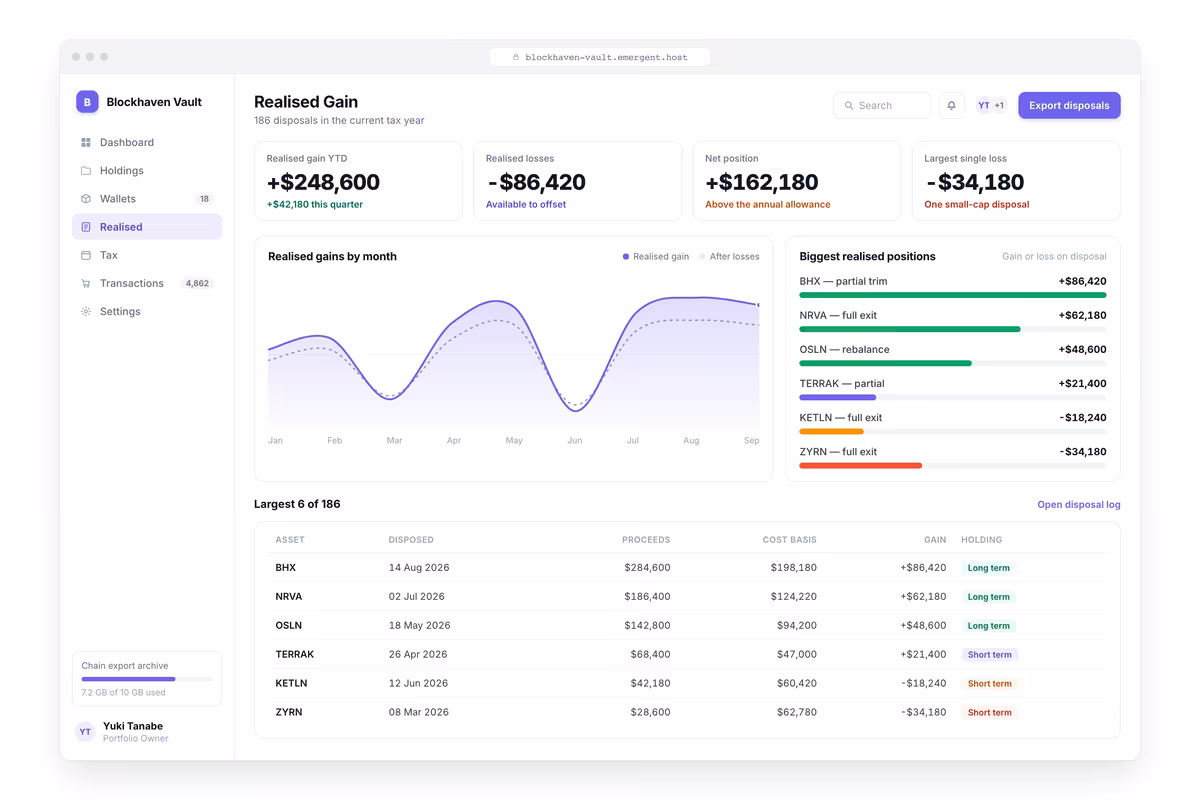Screen dimensions: 1200x800
Task: Click Export disposals button
Action: click(1069, 105)
